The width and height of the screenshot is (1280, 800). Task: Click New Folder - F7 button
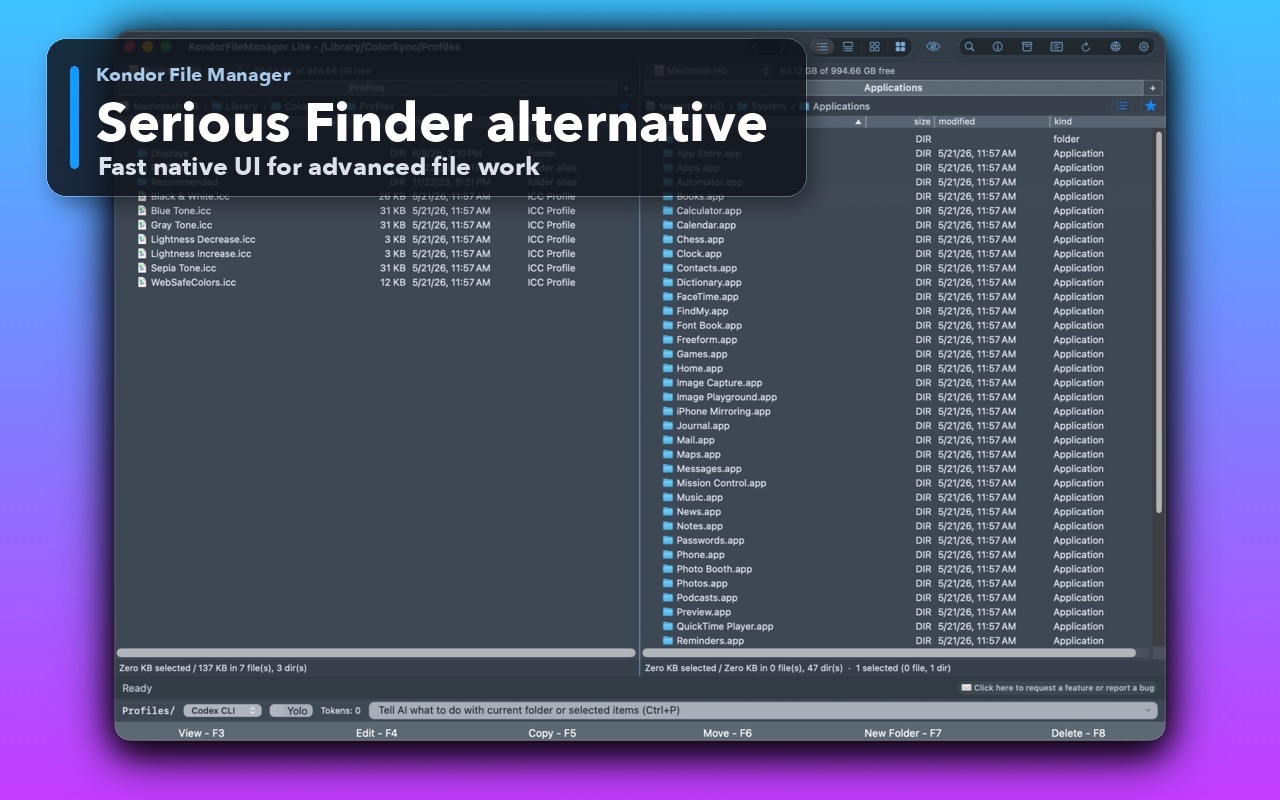tap(902, 733)
